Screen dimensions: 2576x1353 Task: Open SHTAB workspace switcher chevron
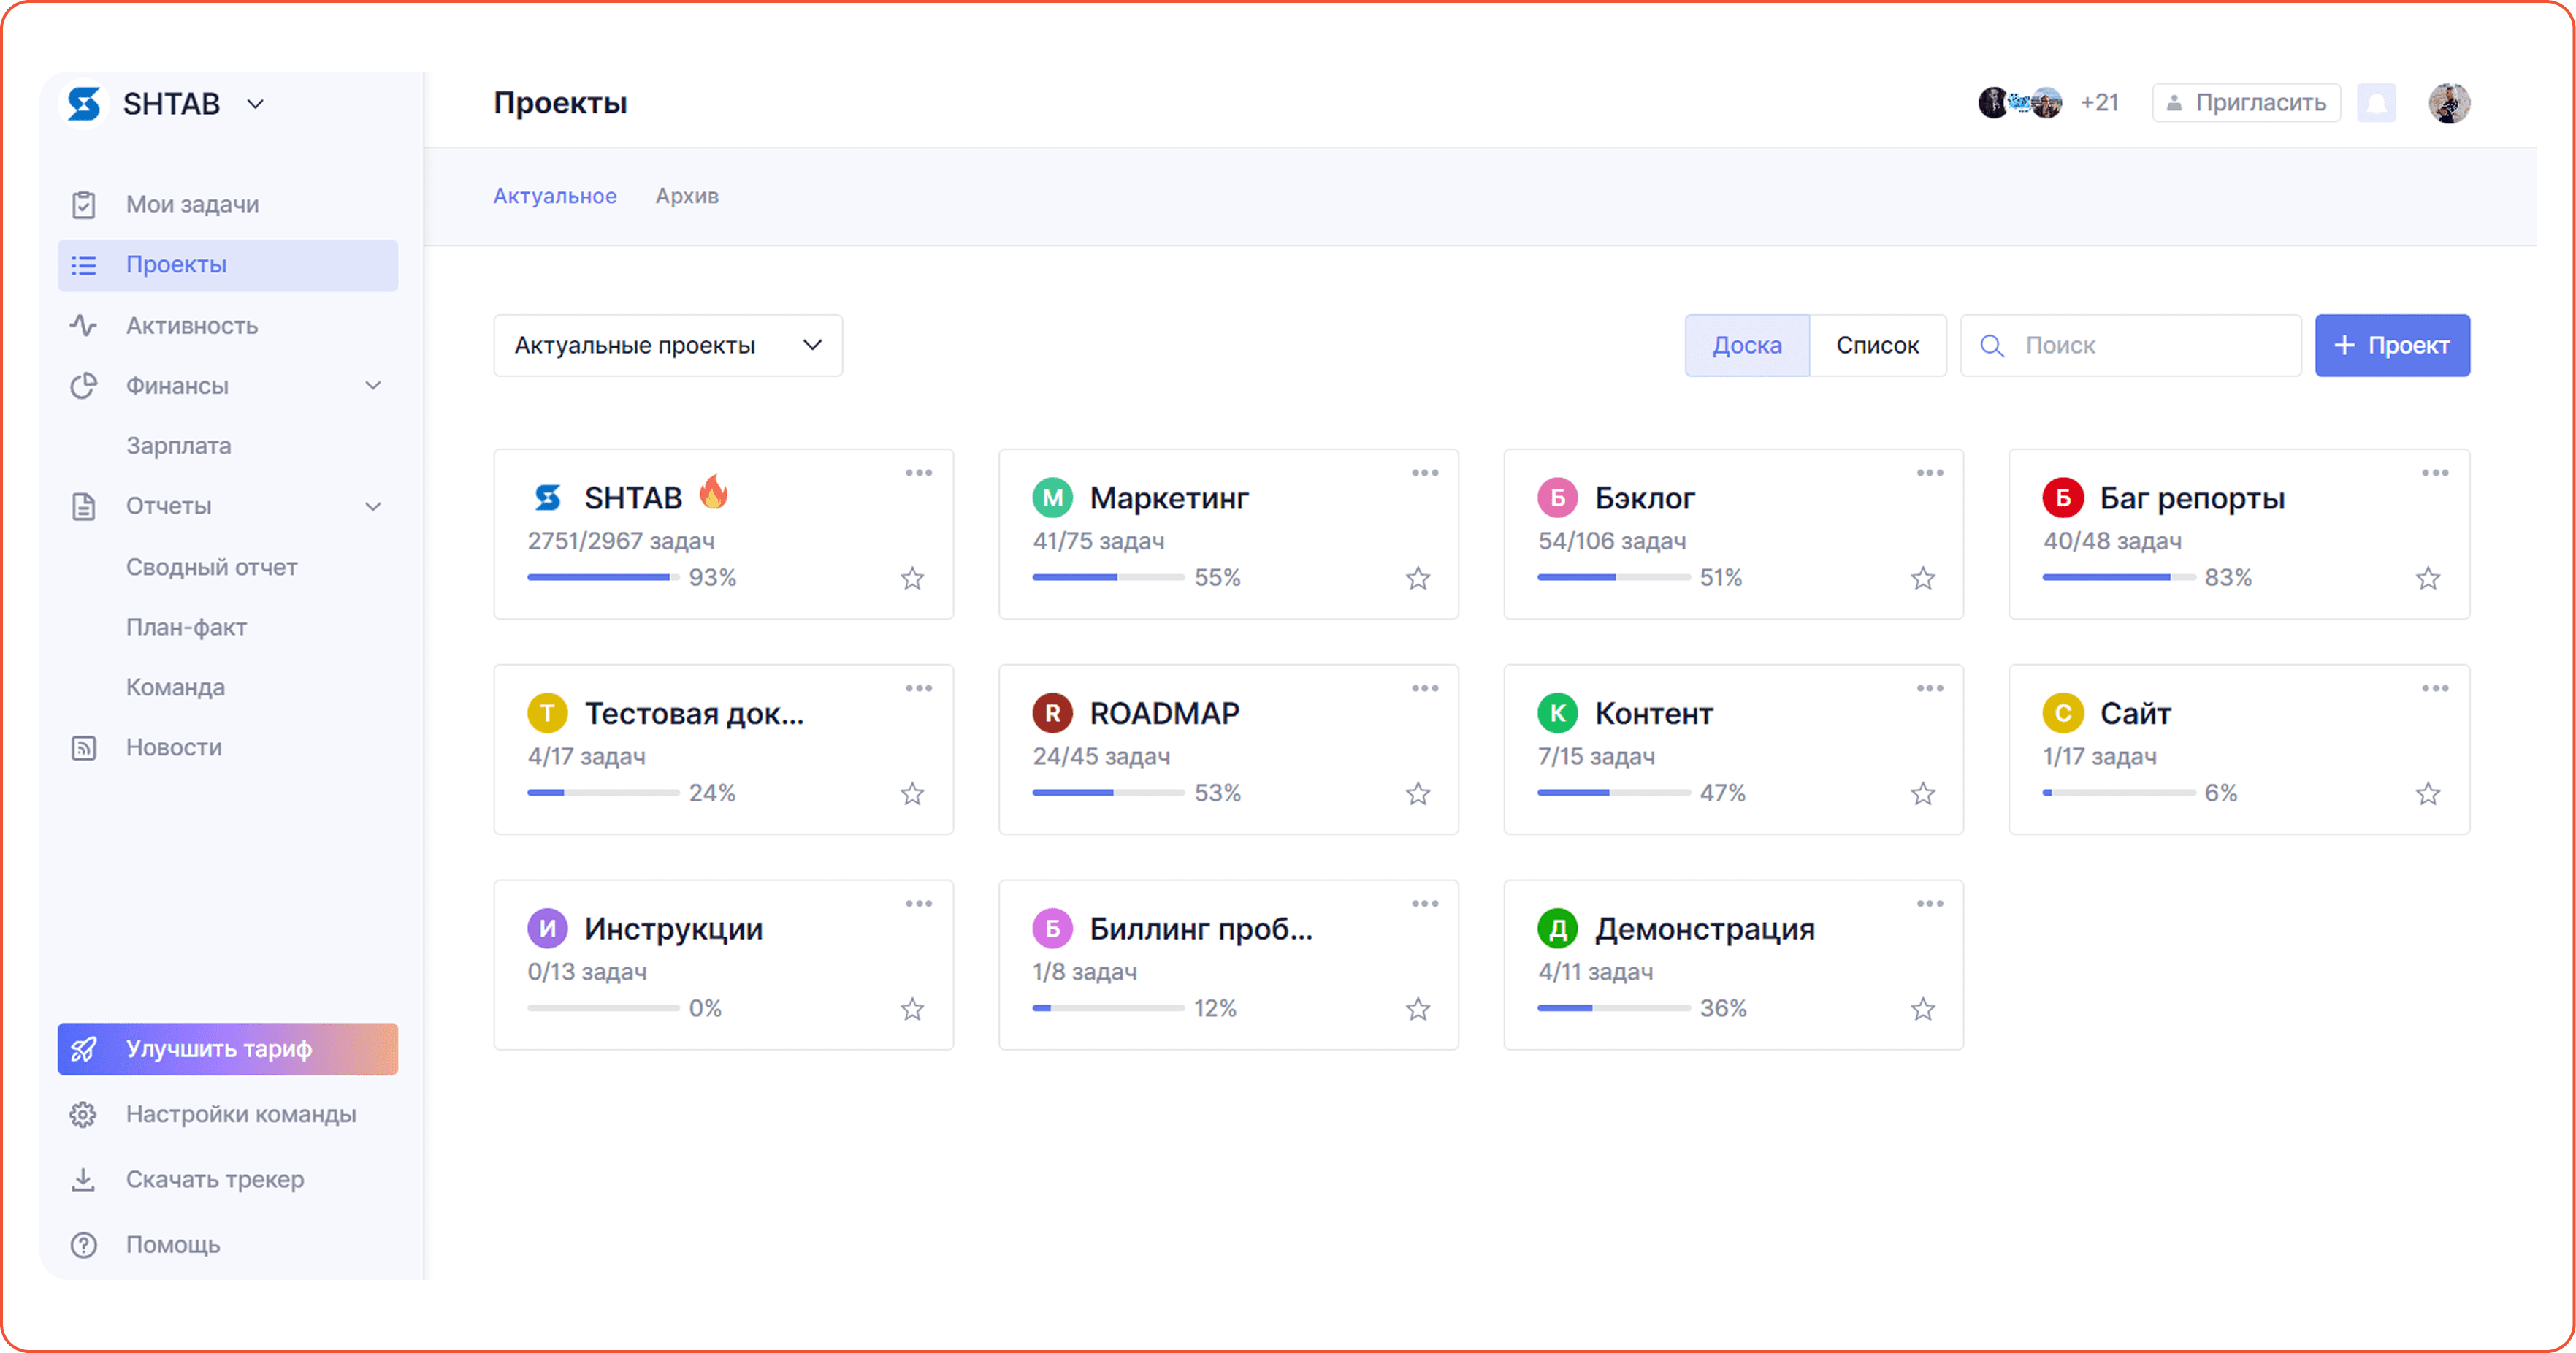click(256, 104)
